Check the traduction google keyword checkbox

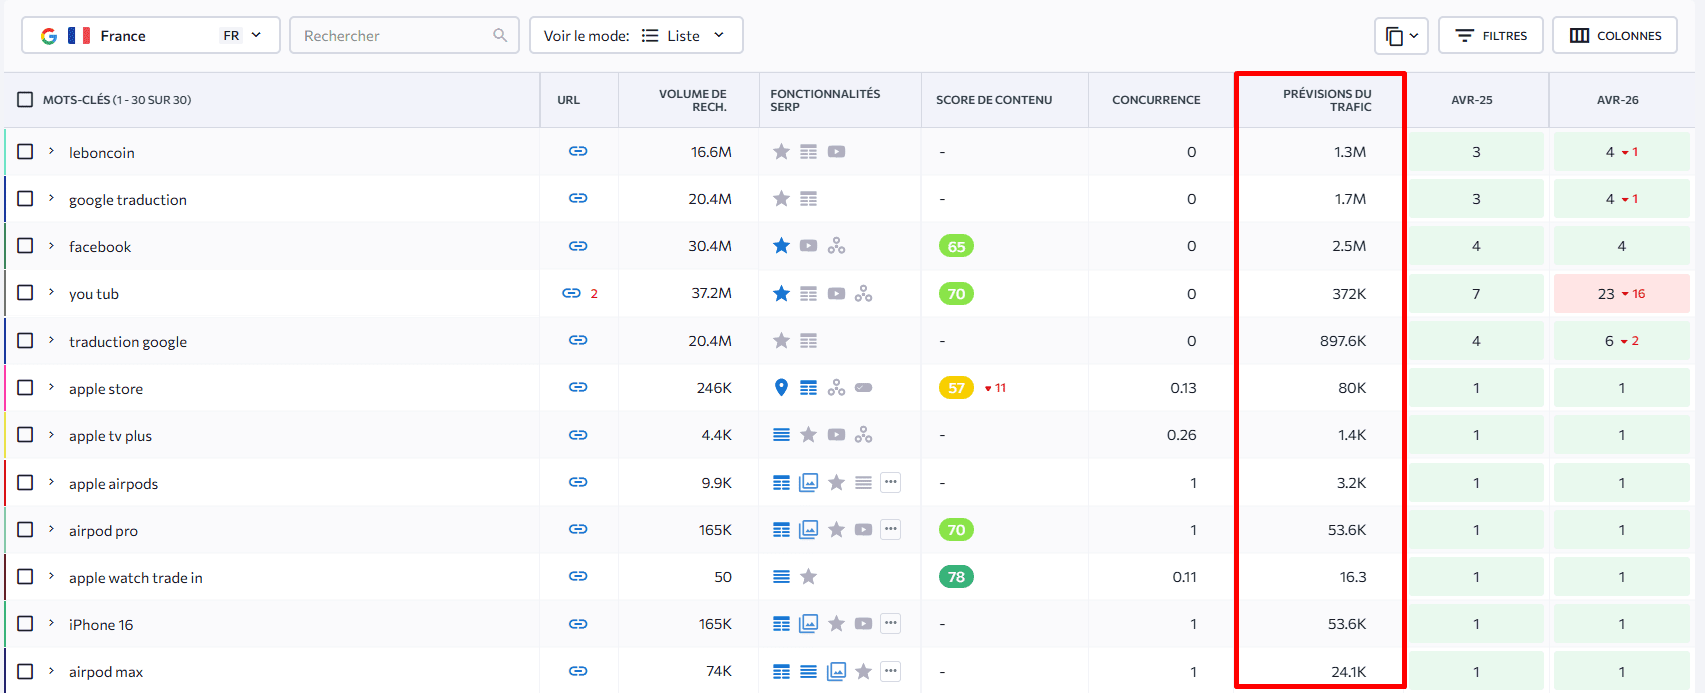25,340
